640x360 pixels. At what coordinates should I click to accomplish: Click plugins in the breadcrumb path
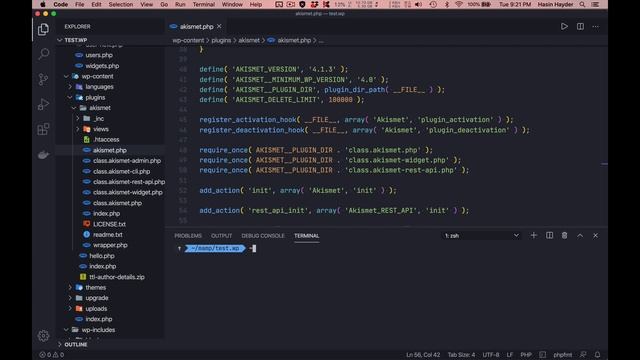[x=221, y=40]
